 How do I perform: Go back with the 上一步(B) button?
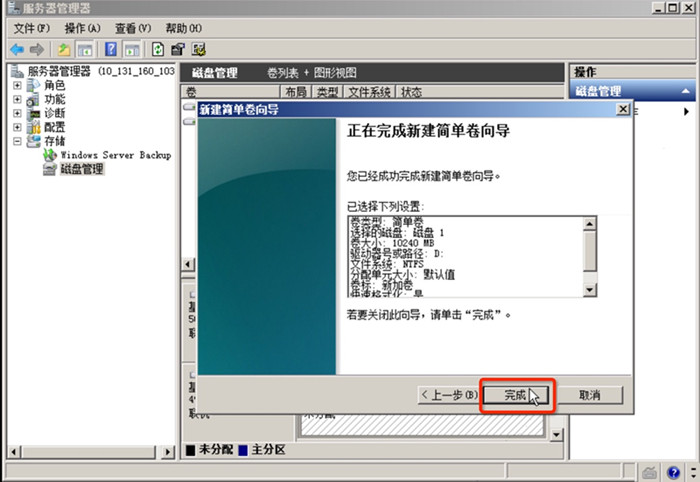point(449,395)
